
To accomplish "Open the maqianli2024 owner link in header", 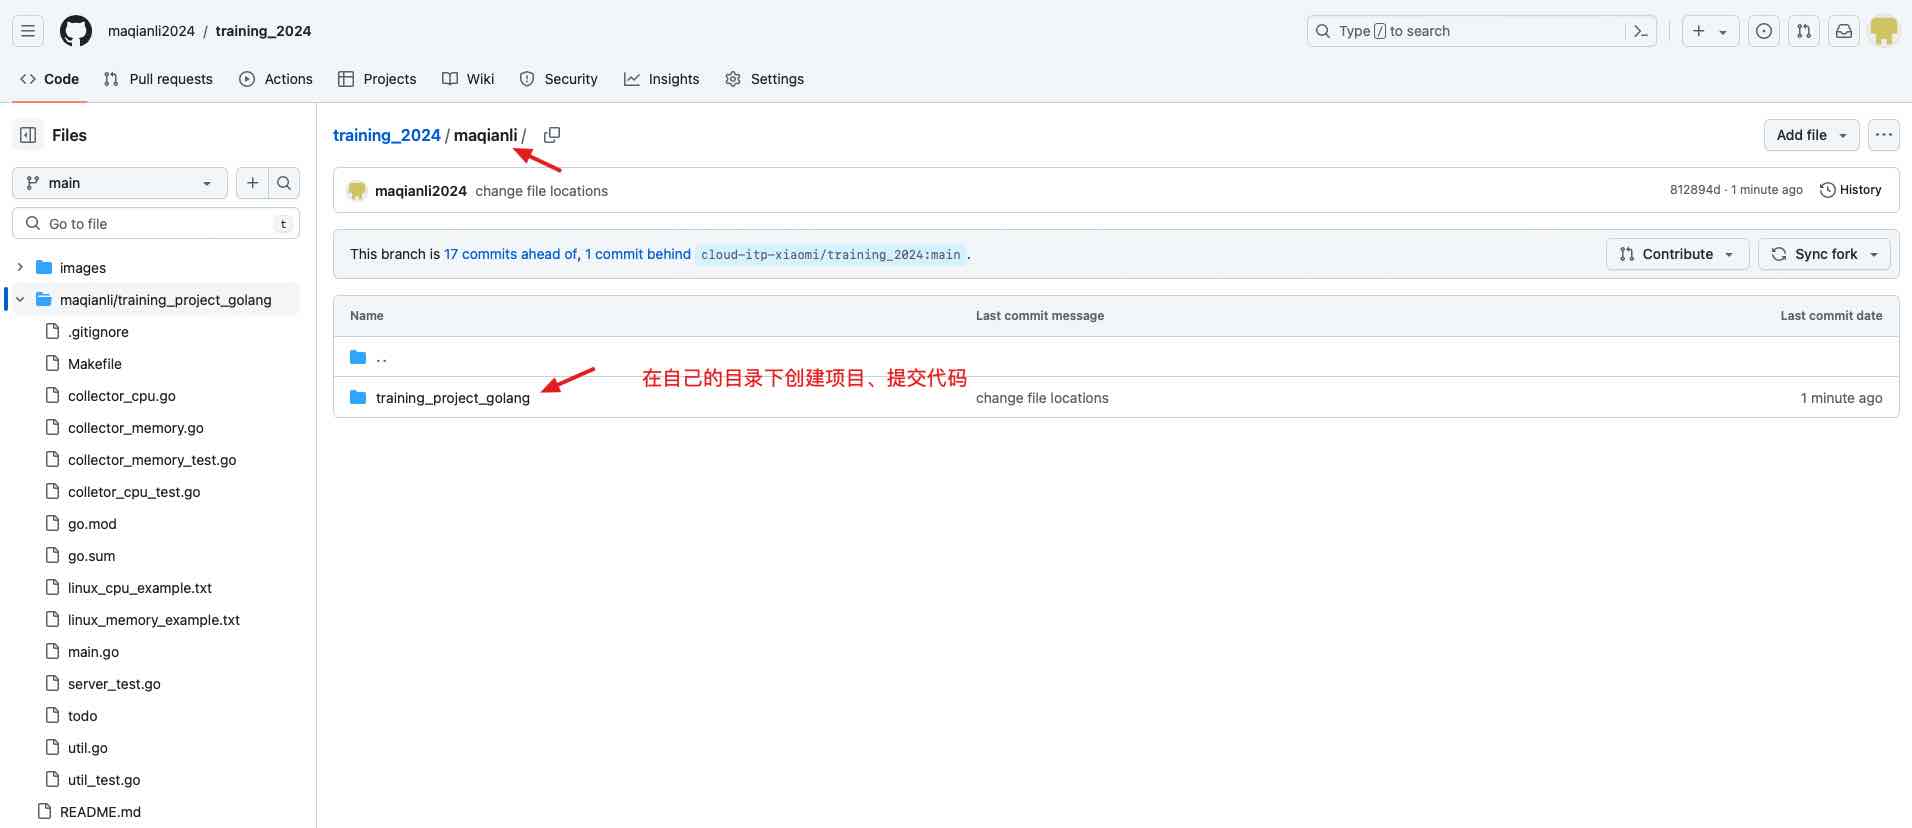I will pyautogui.click(x=151, y=31).
